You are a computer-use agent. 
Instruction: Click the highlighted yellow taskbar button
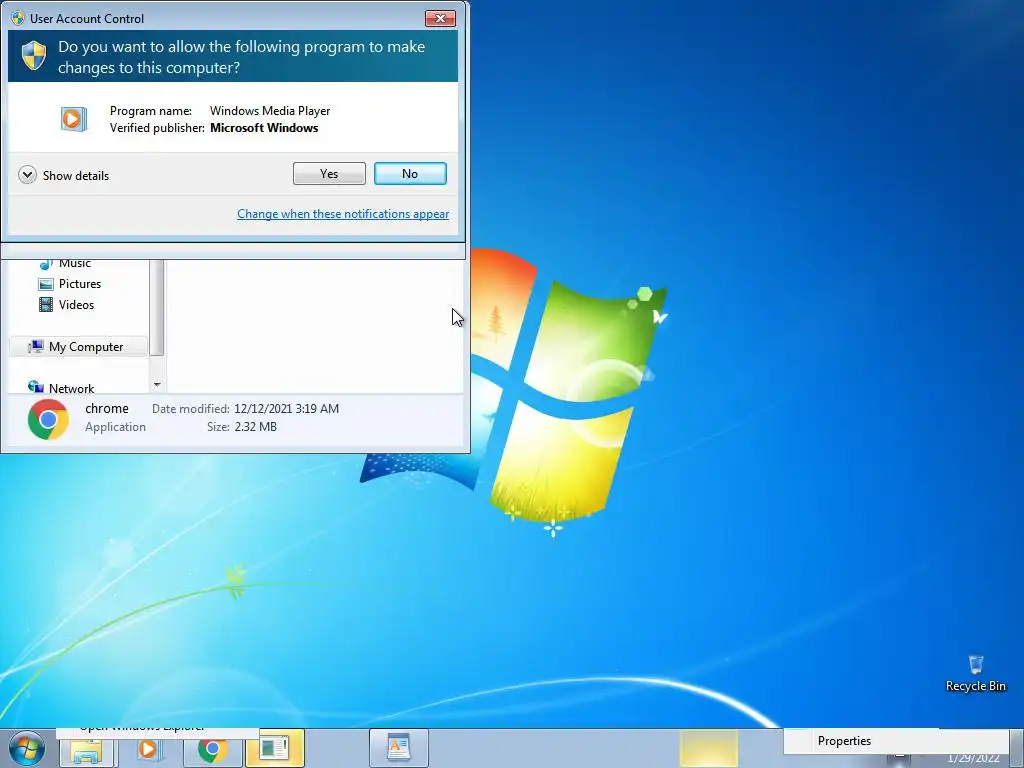709,748
